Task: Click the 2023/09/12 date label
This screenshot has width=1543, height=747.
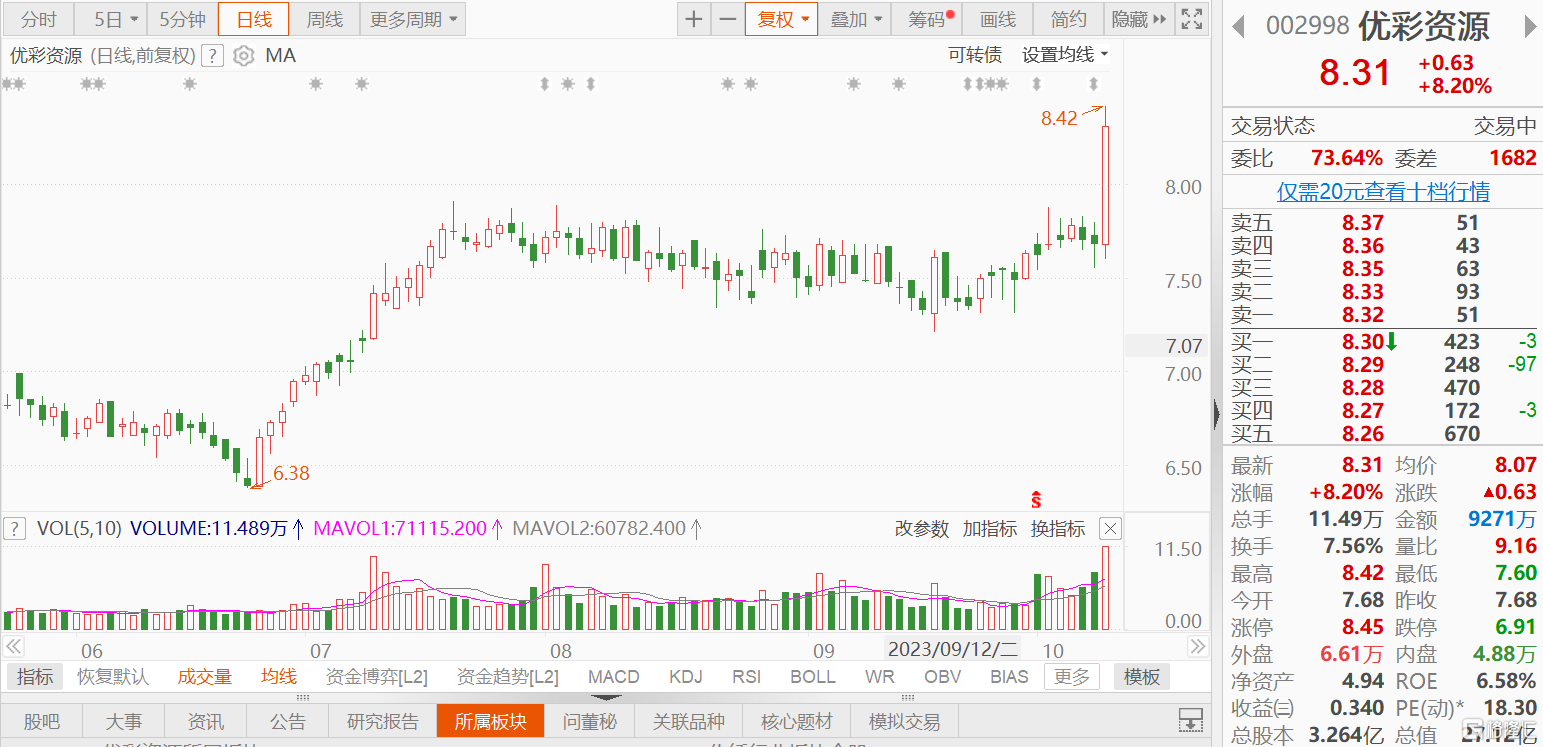Action: [x=953, y=650]
